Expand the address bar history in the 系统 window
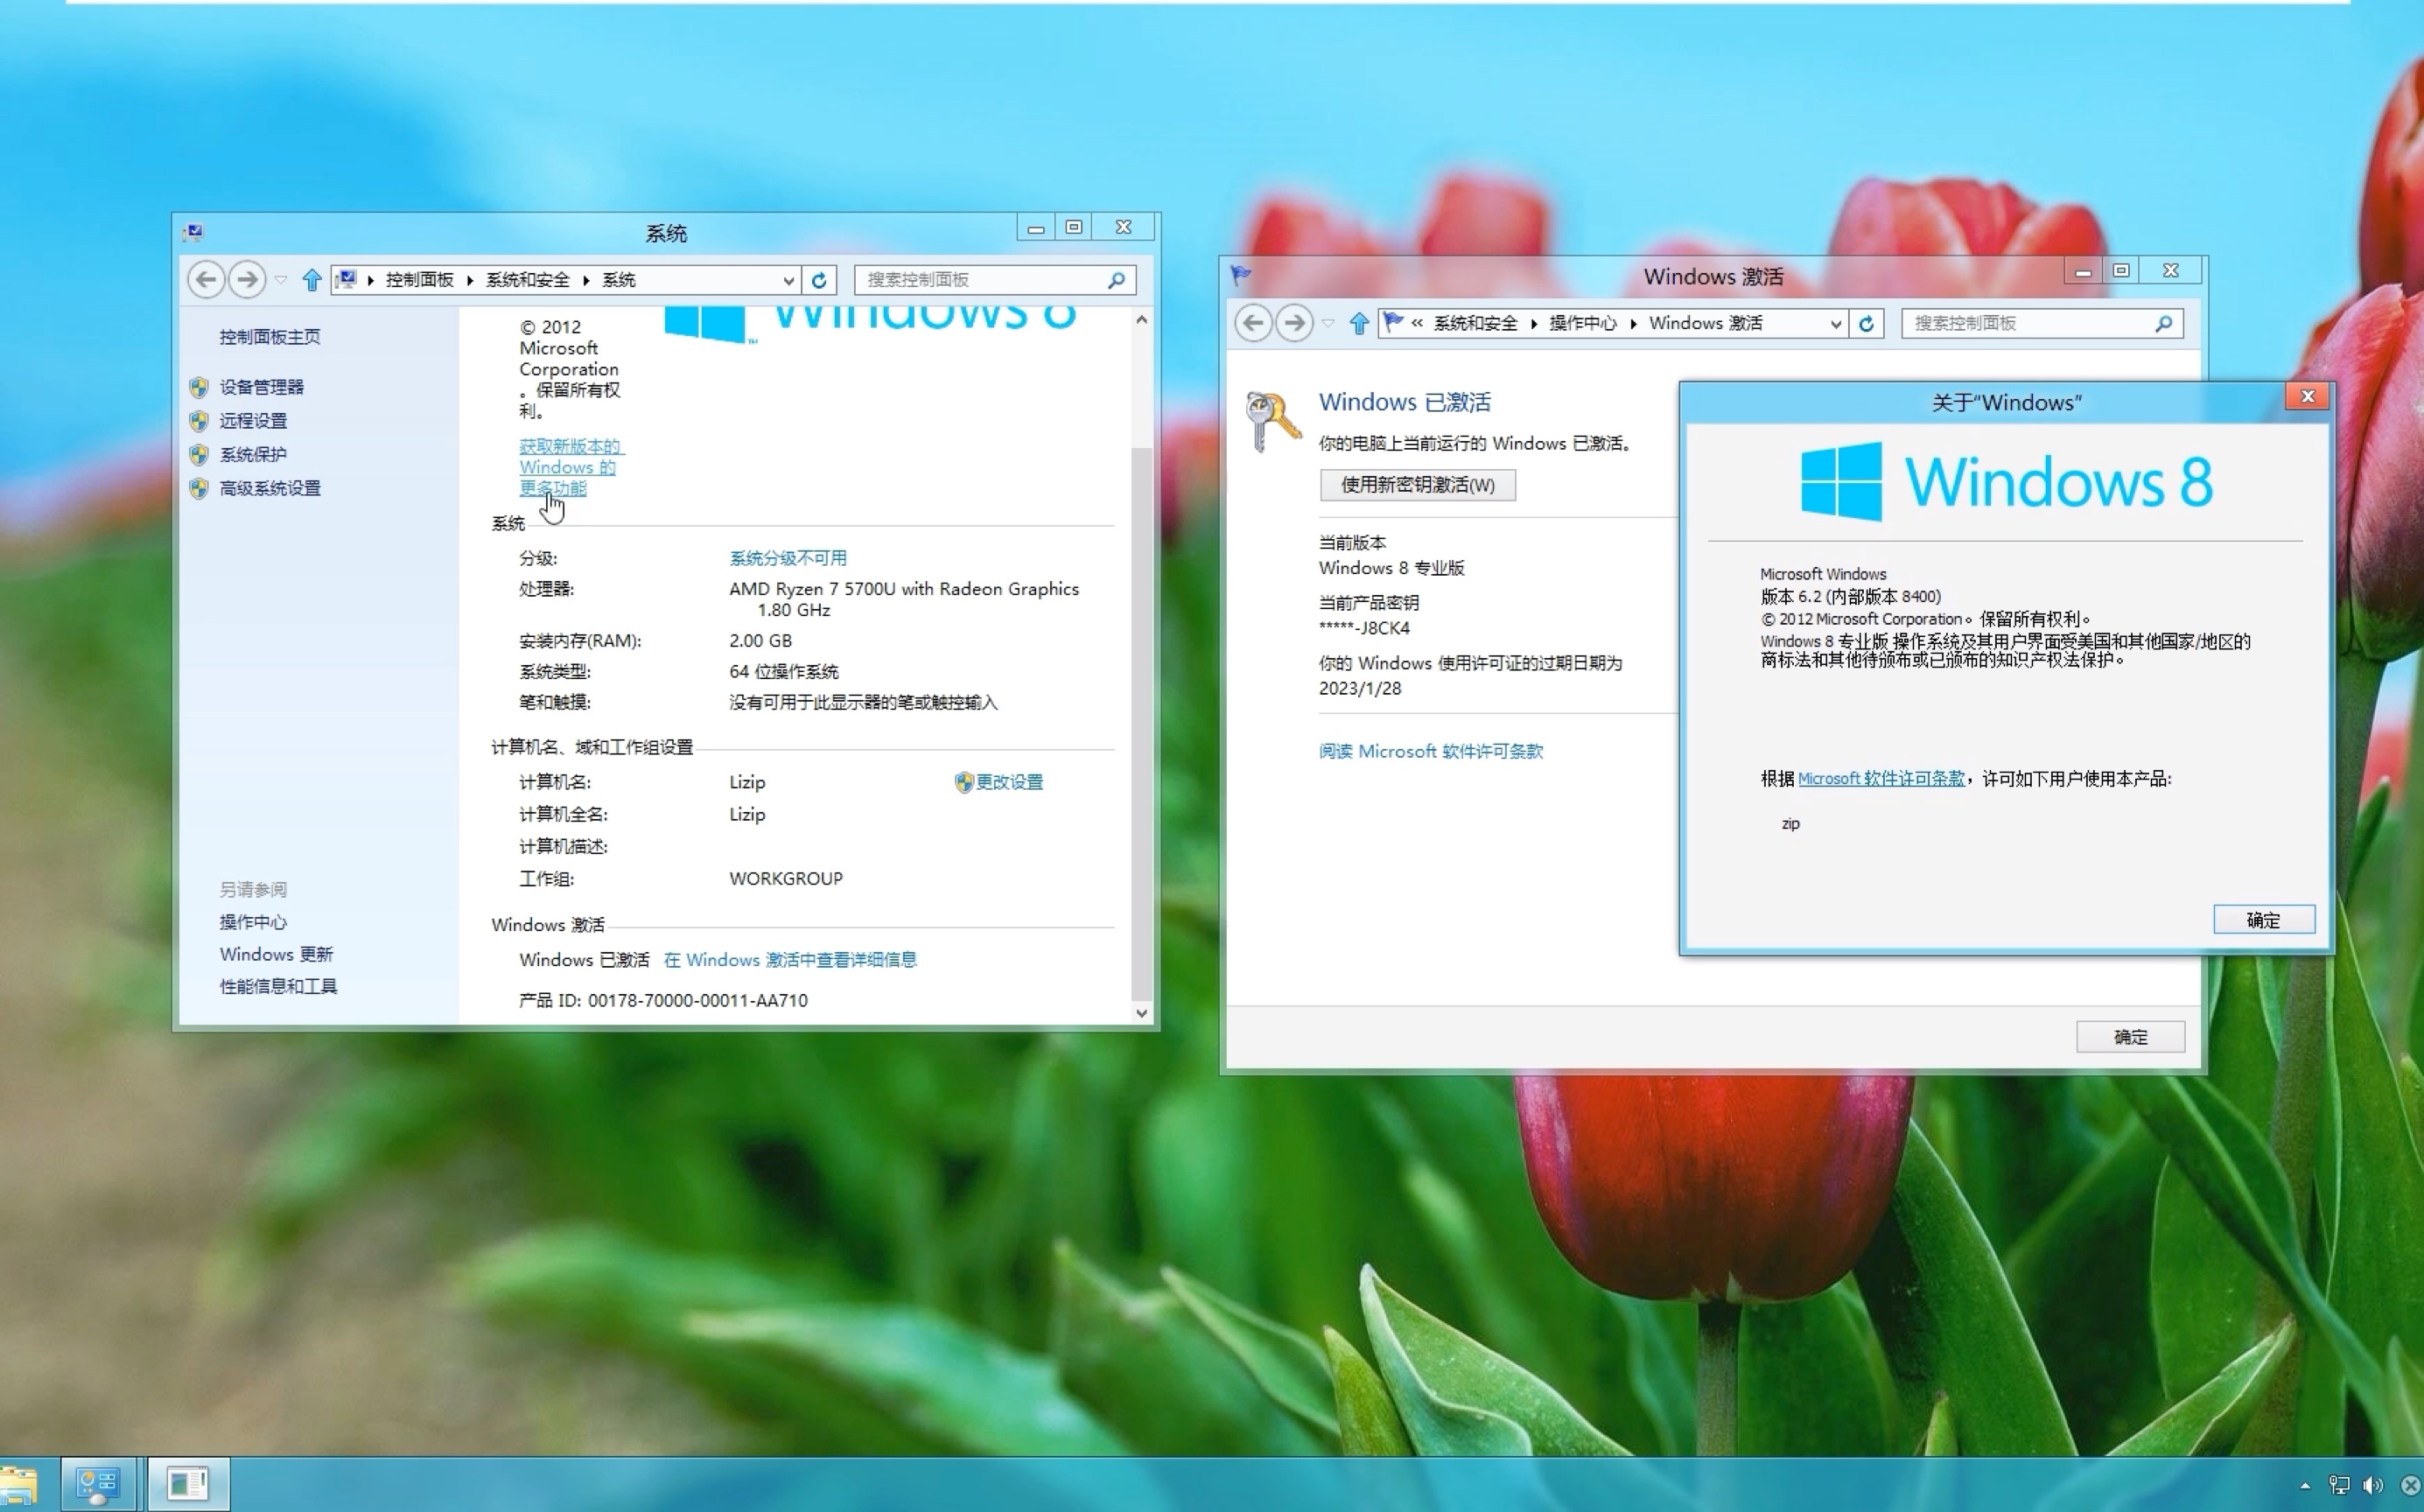 coord(789,281)
